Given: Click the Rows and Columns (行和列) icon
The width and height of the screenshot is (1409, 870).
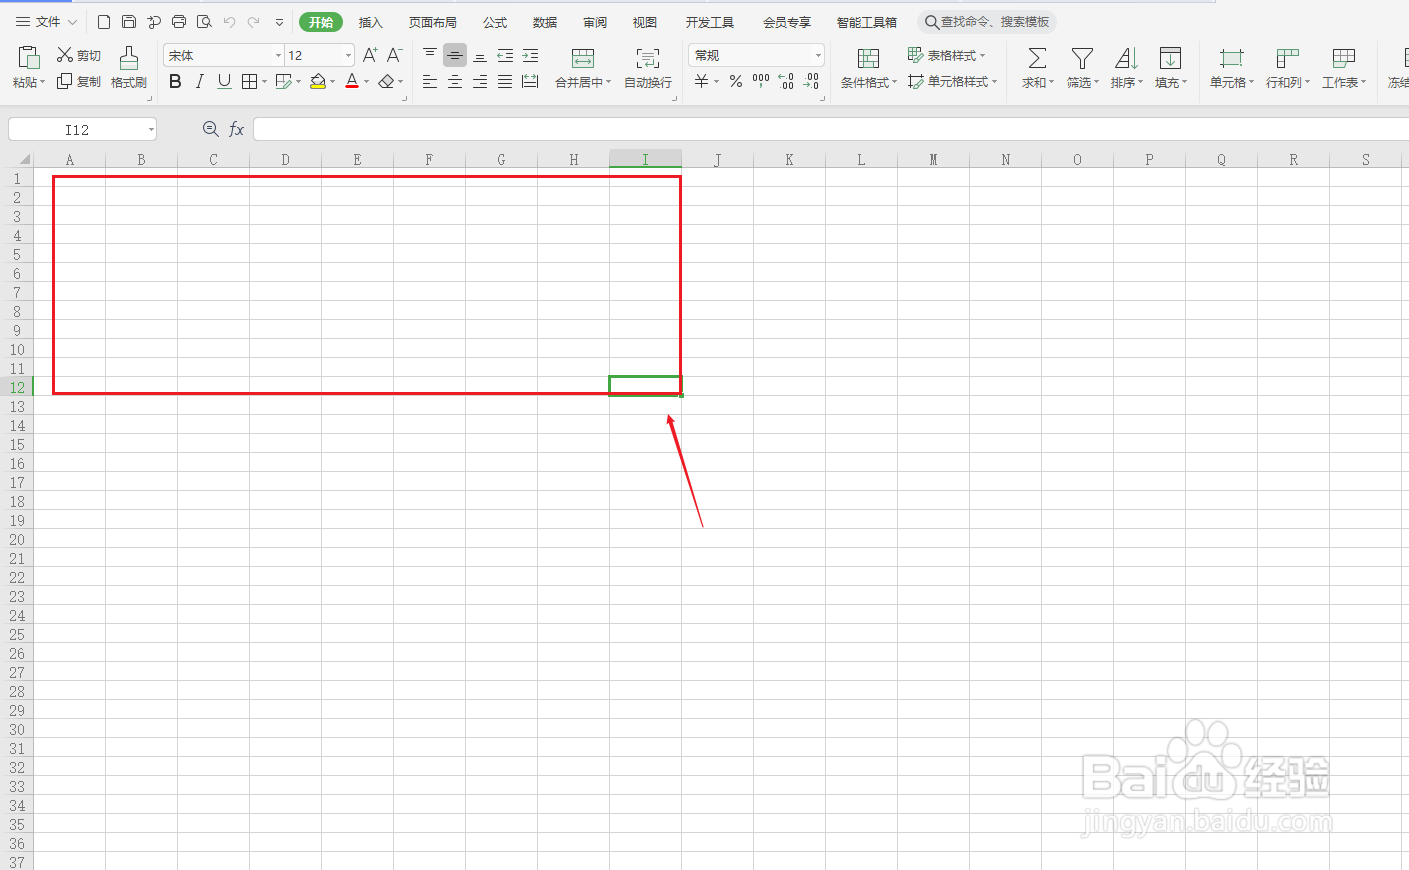Looking at the screenshot, I should tap(1288, 59).
